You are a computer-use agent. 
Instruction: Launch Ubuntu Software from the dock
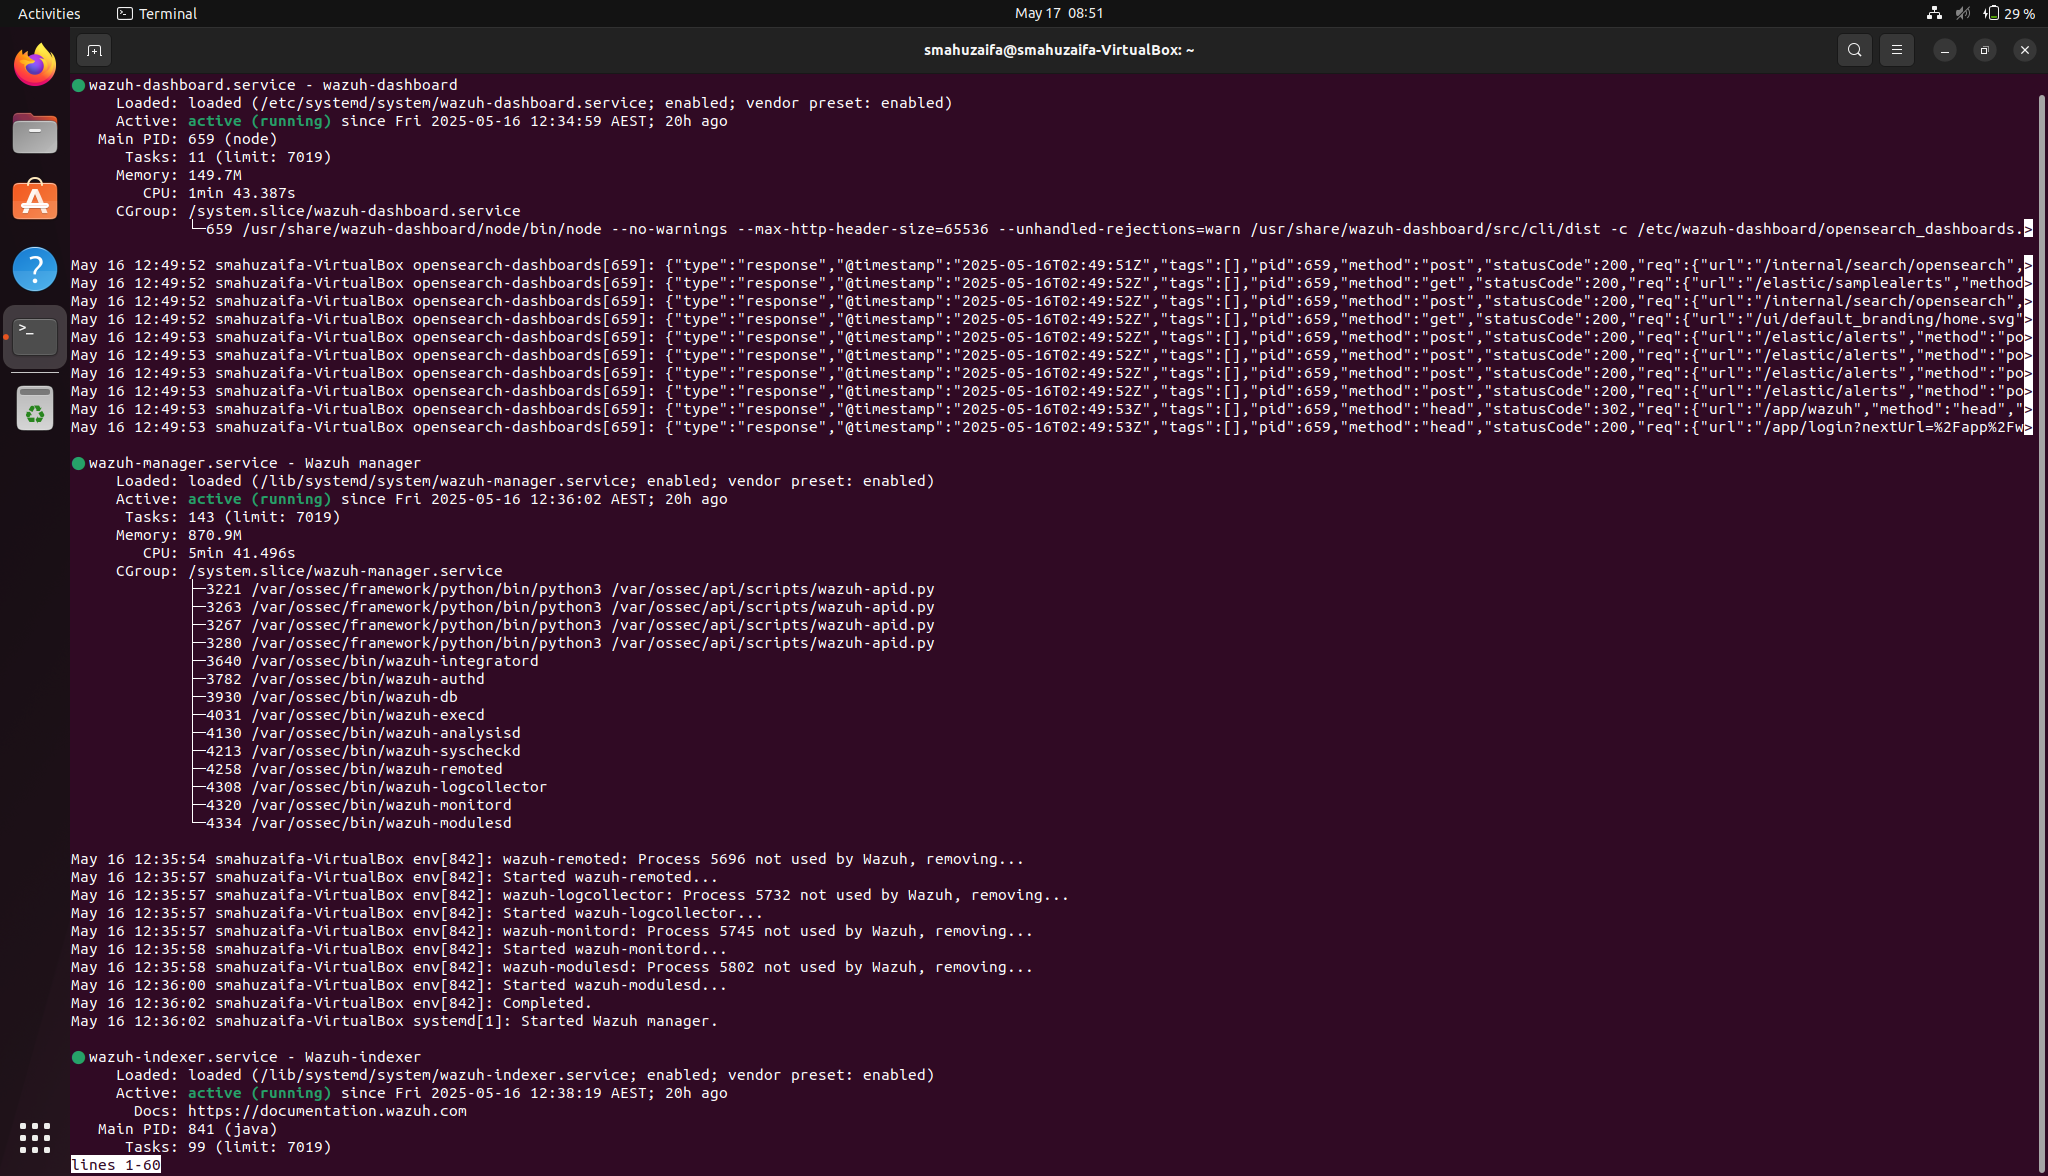pos(35,200)
